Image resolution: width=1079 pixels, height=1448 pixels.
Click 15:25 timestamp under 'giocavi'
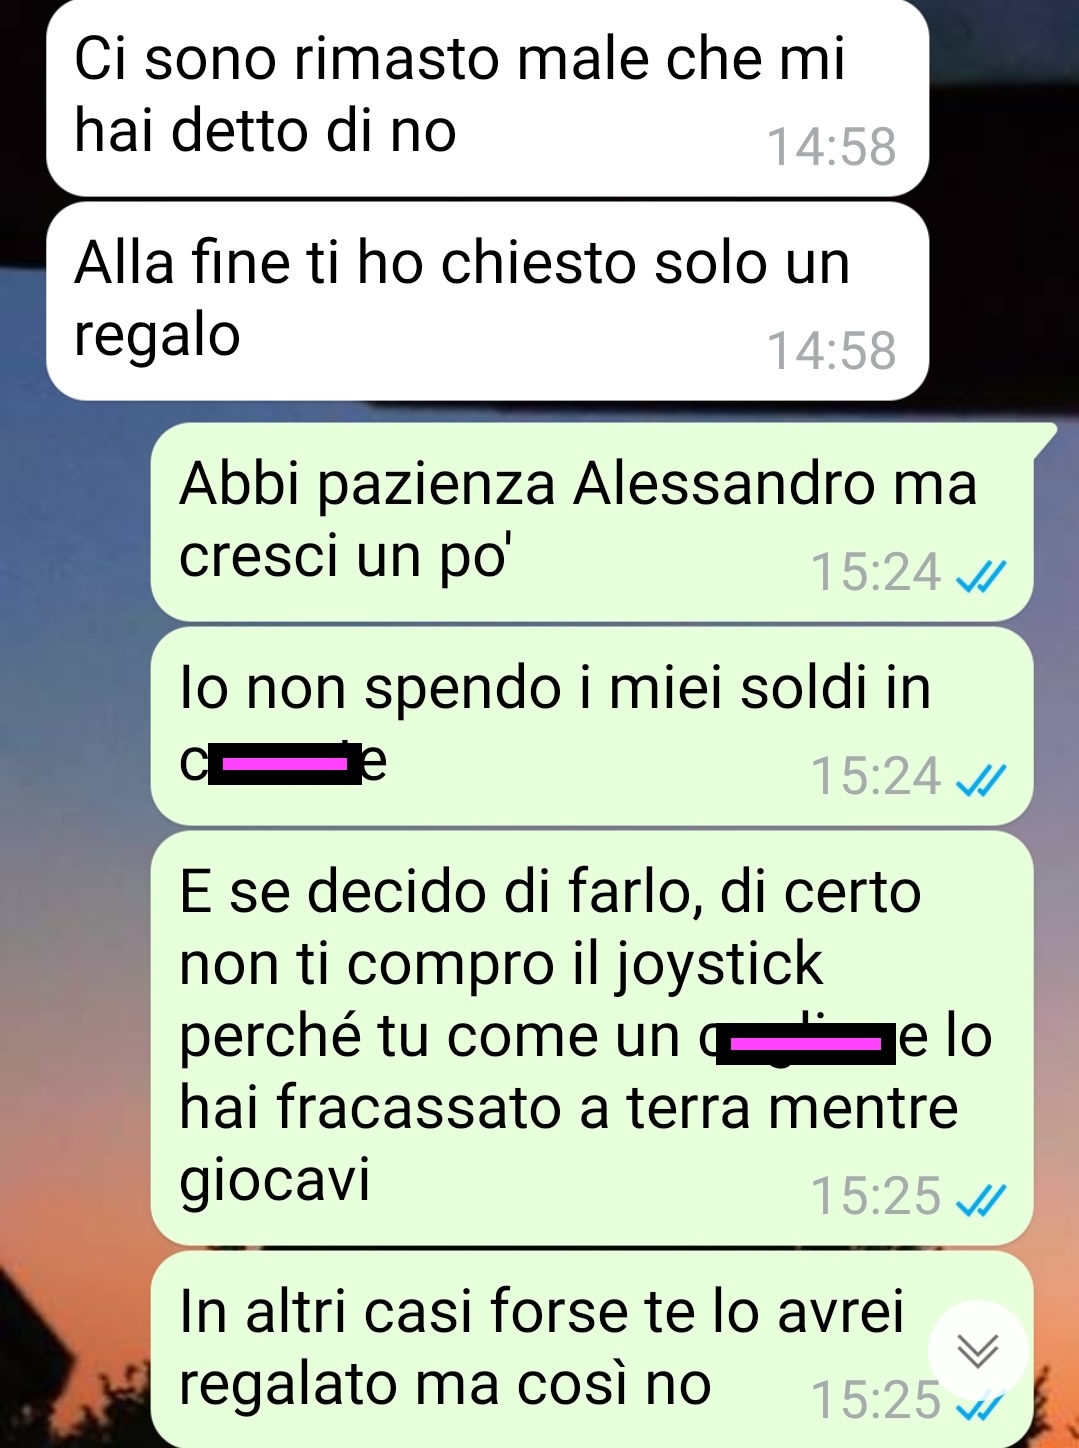pos(875,1196)
